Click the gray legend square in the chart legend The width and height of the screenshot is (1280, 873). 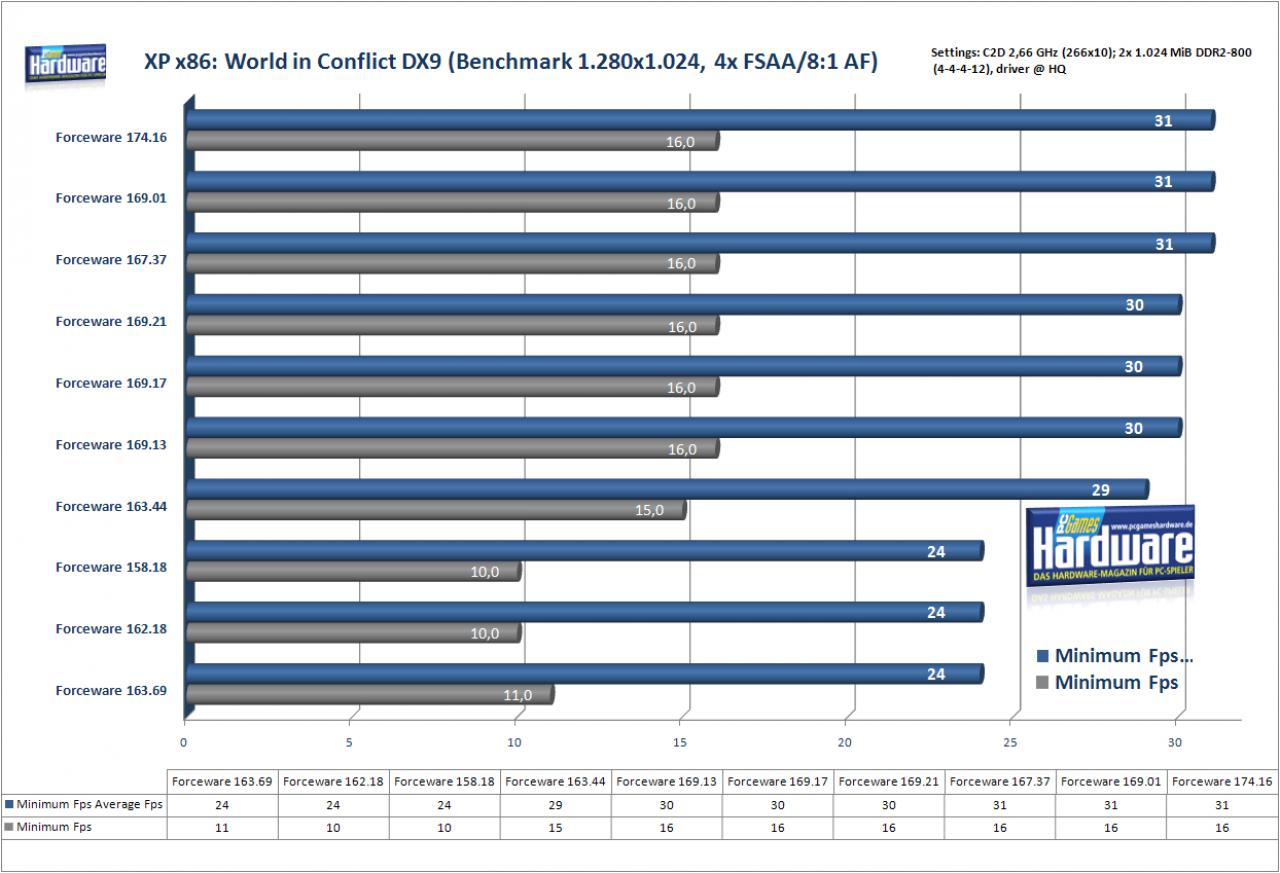(x=1042, y=683)
